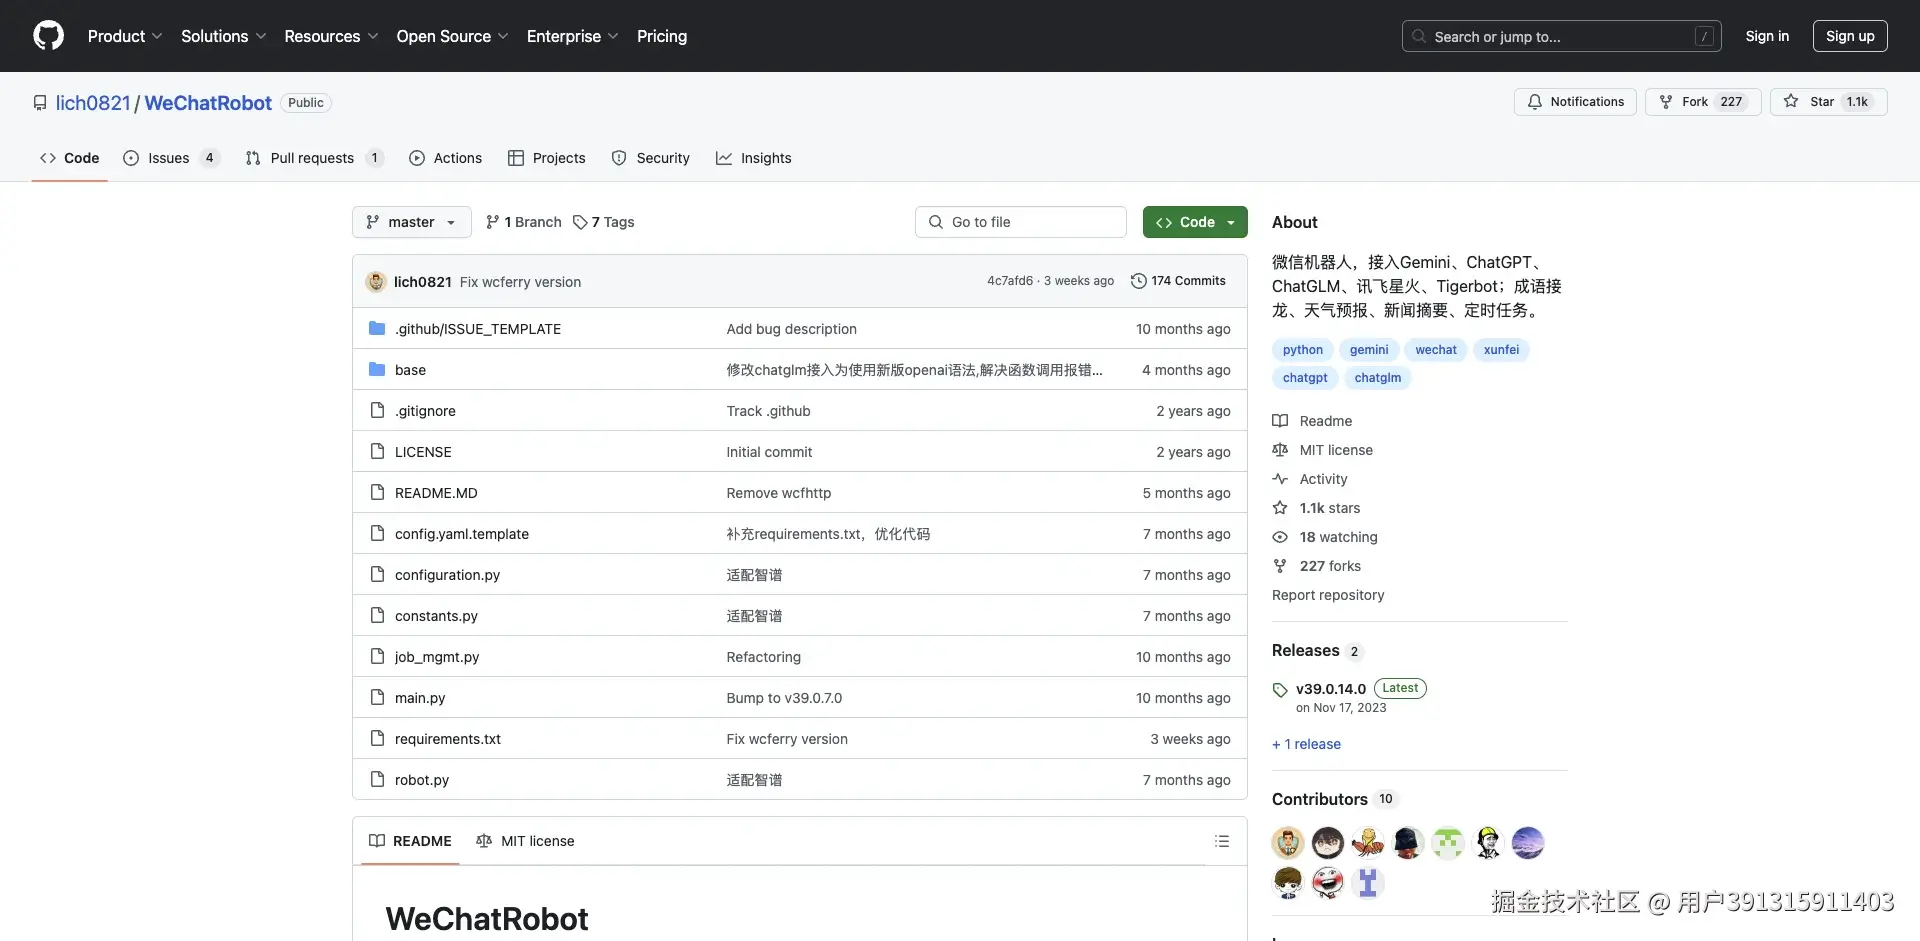This screenshot has width=1920, height=941.
Task: Click the Activity pulse icon
Action: point(1281,479)
